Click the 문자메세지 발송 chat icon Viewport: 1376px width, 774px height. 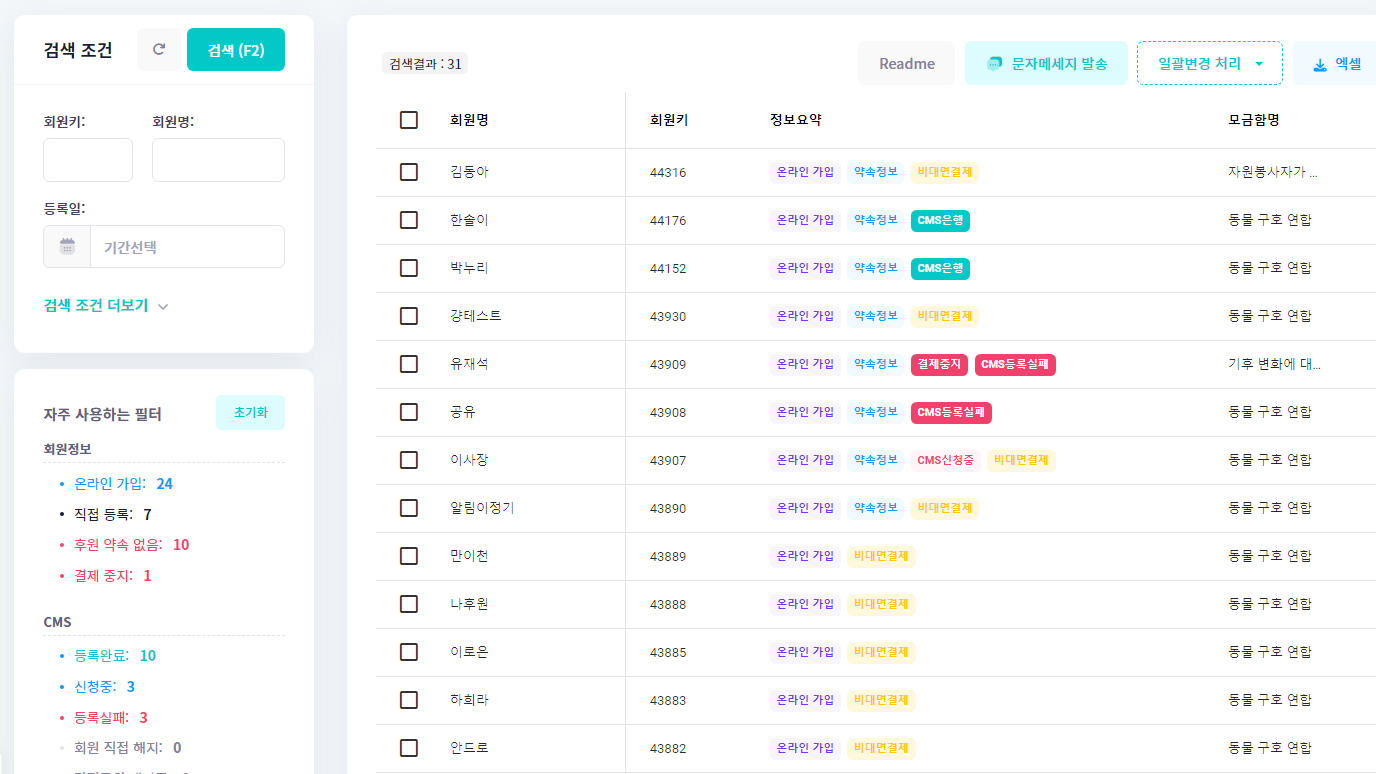pyautogui.click(x=994, y=64)
